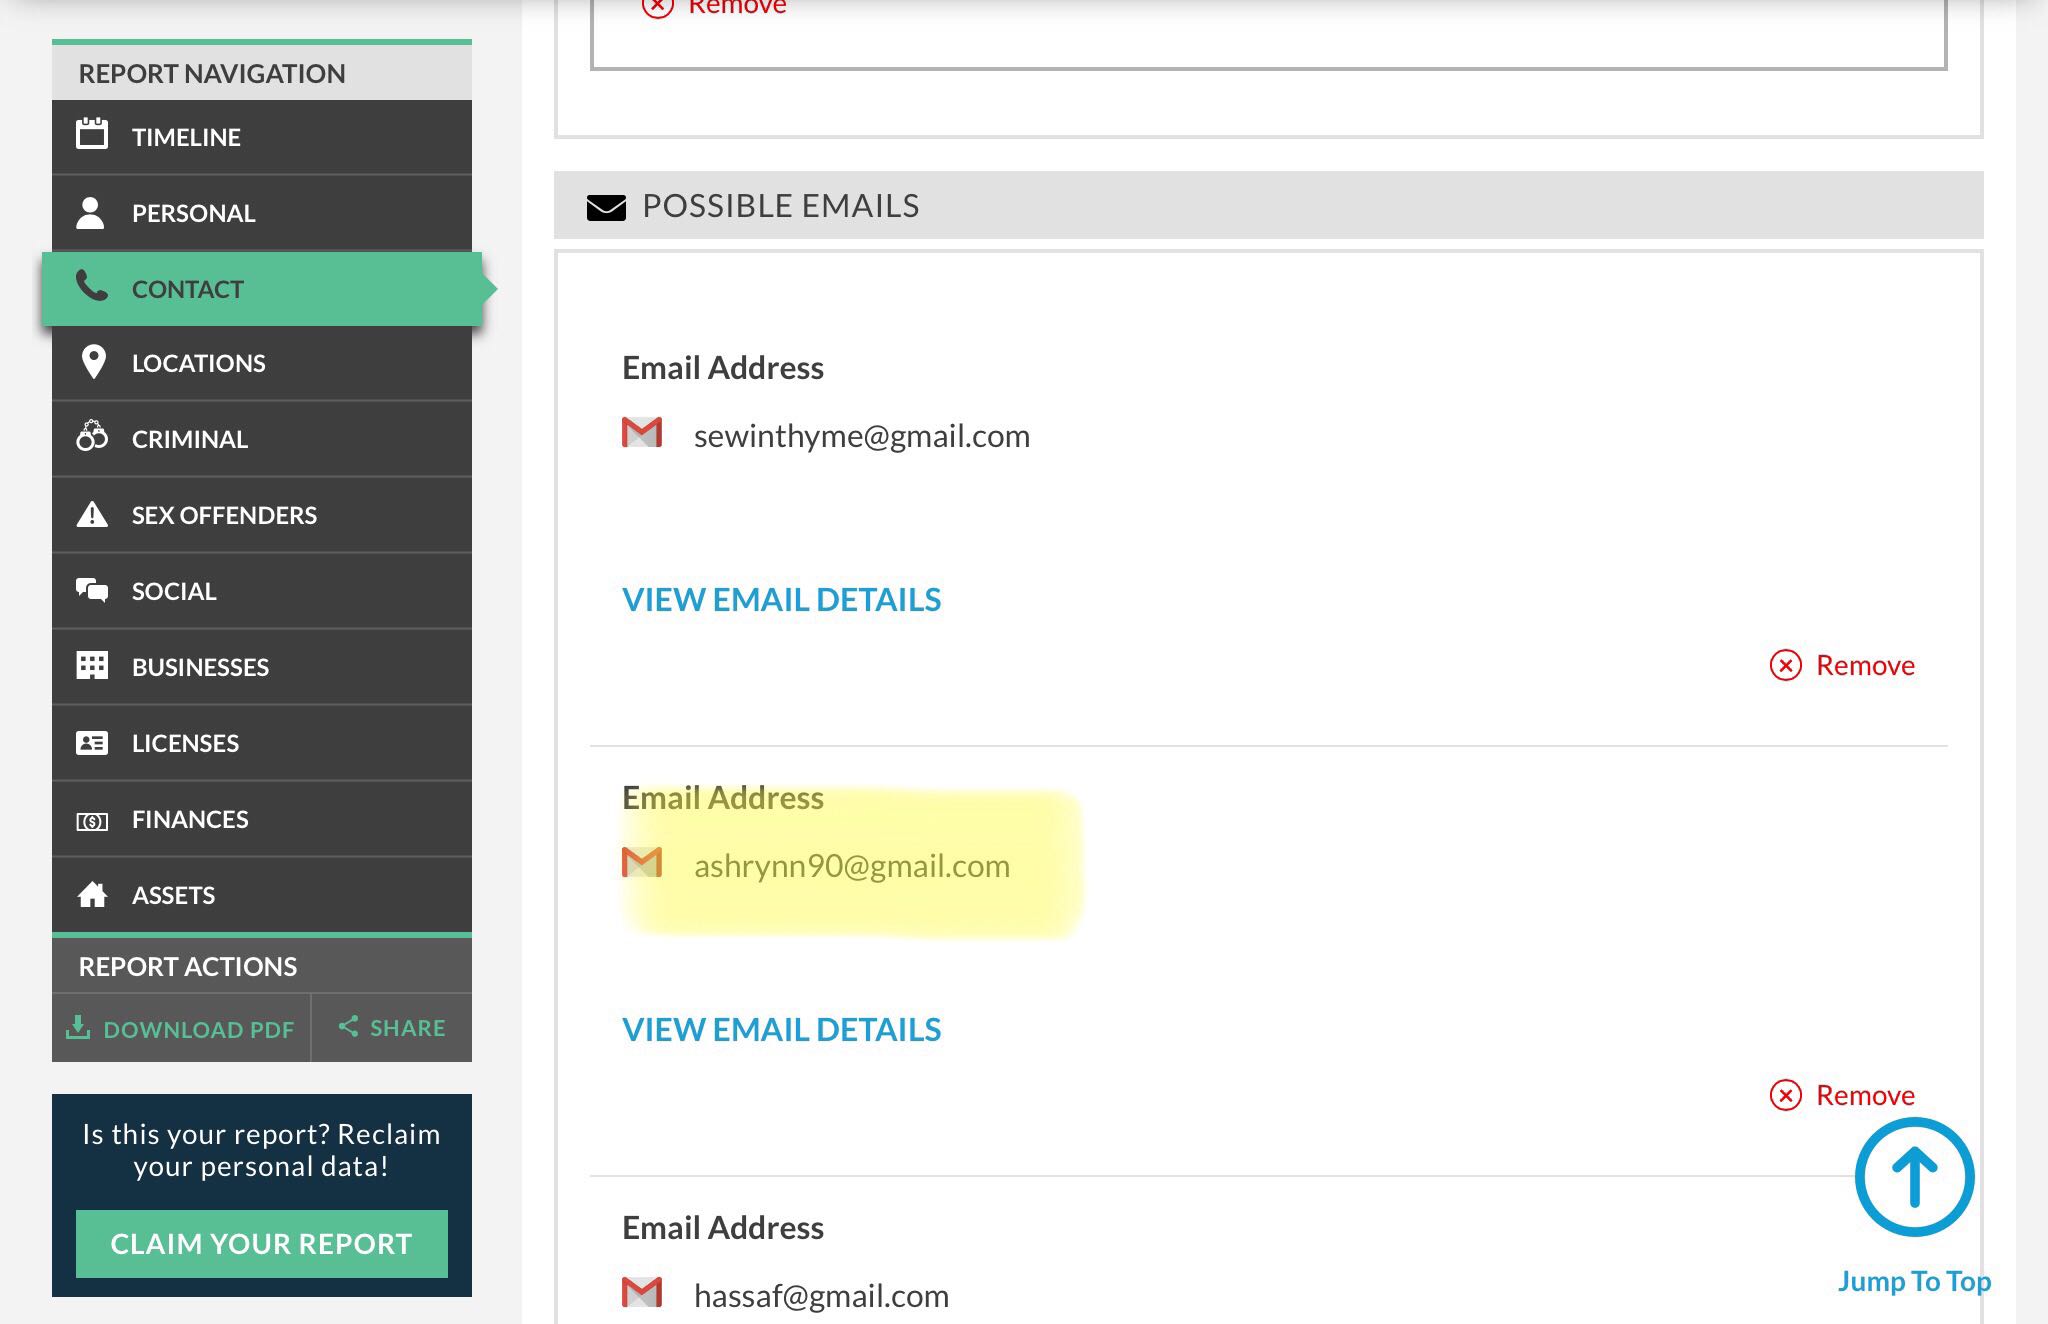This screenshot has width=2048, height=1324.
Task: Click the Businesses building icon
Action: point(92,666)
